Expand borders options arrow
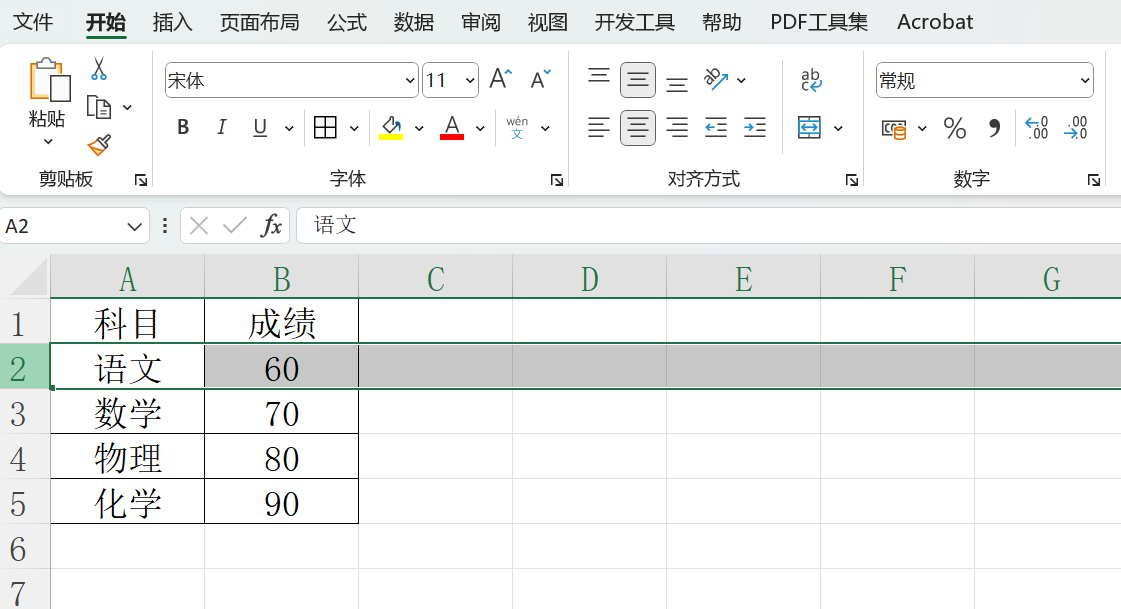This screenshot has width=1121, height=609. pos(354,128)
